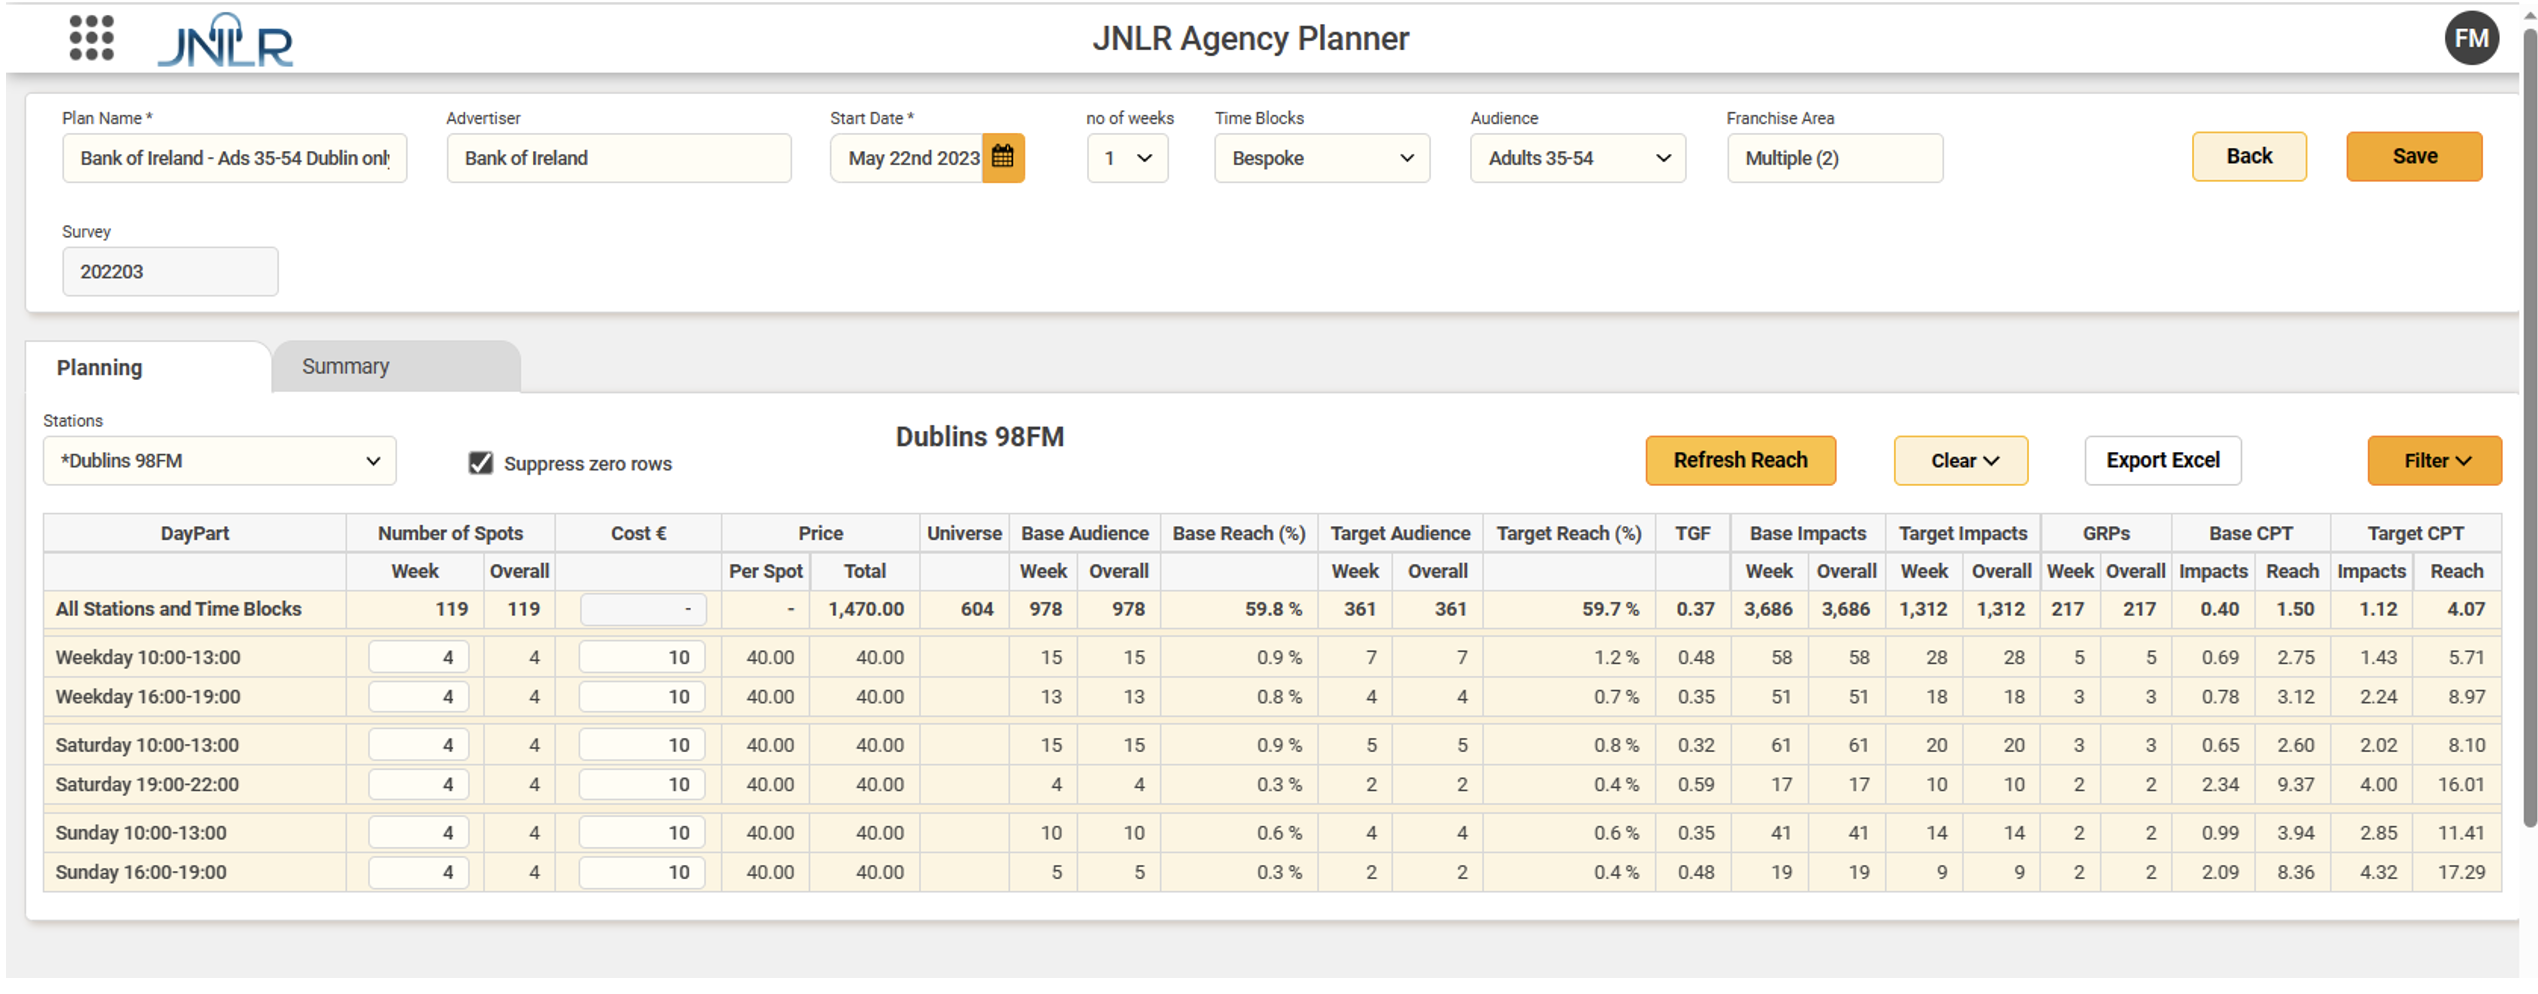Image resolution: width=2538 pixels, height=994 pixels.
Task: Click the GRPs column header
Action: pos(2106,533)
